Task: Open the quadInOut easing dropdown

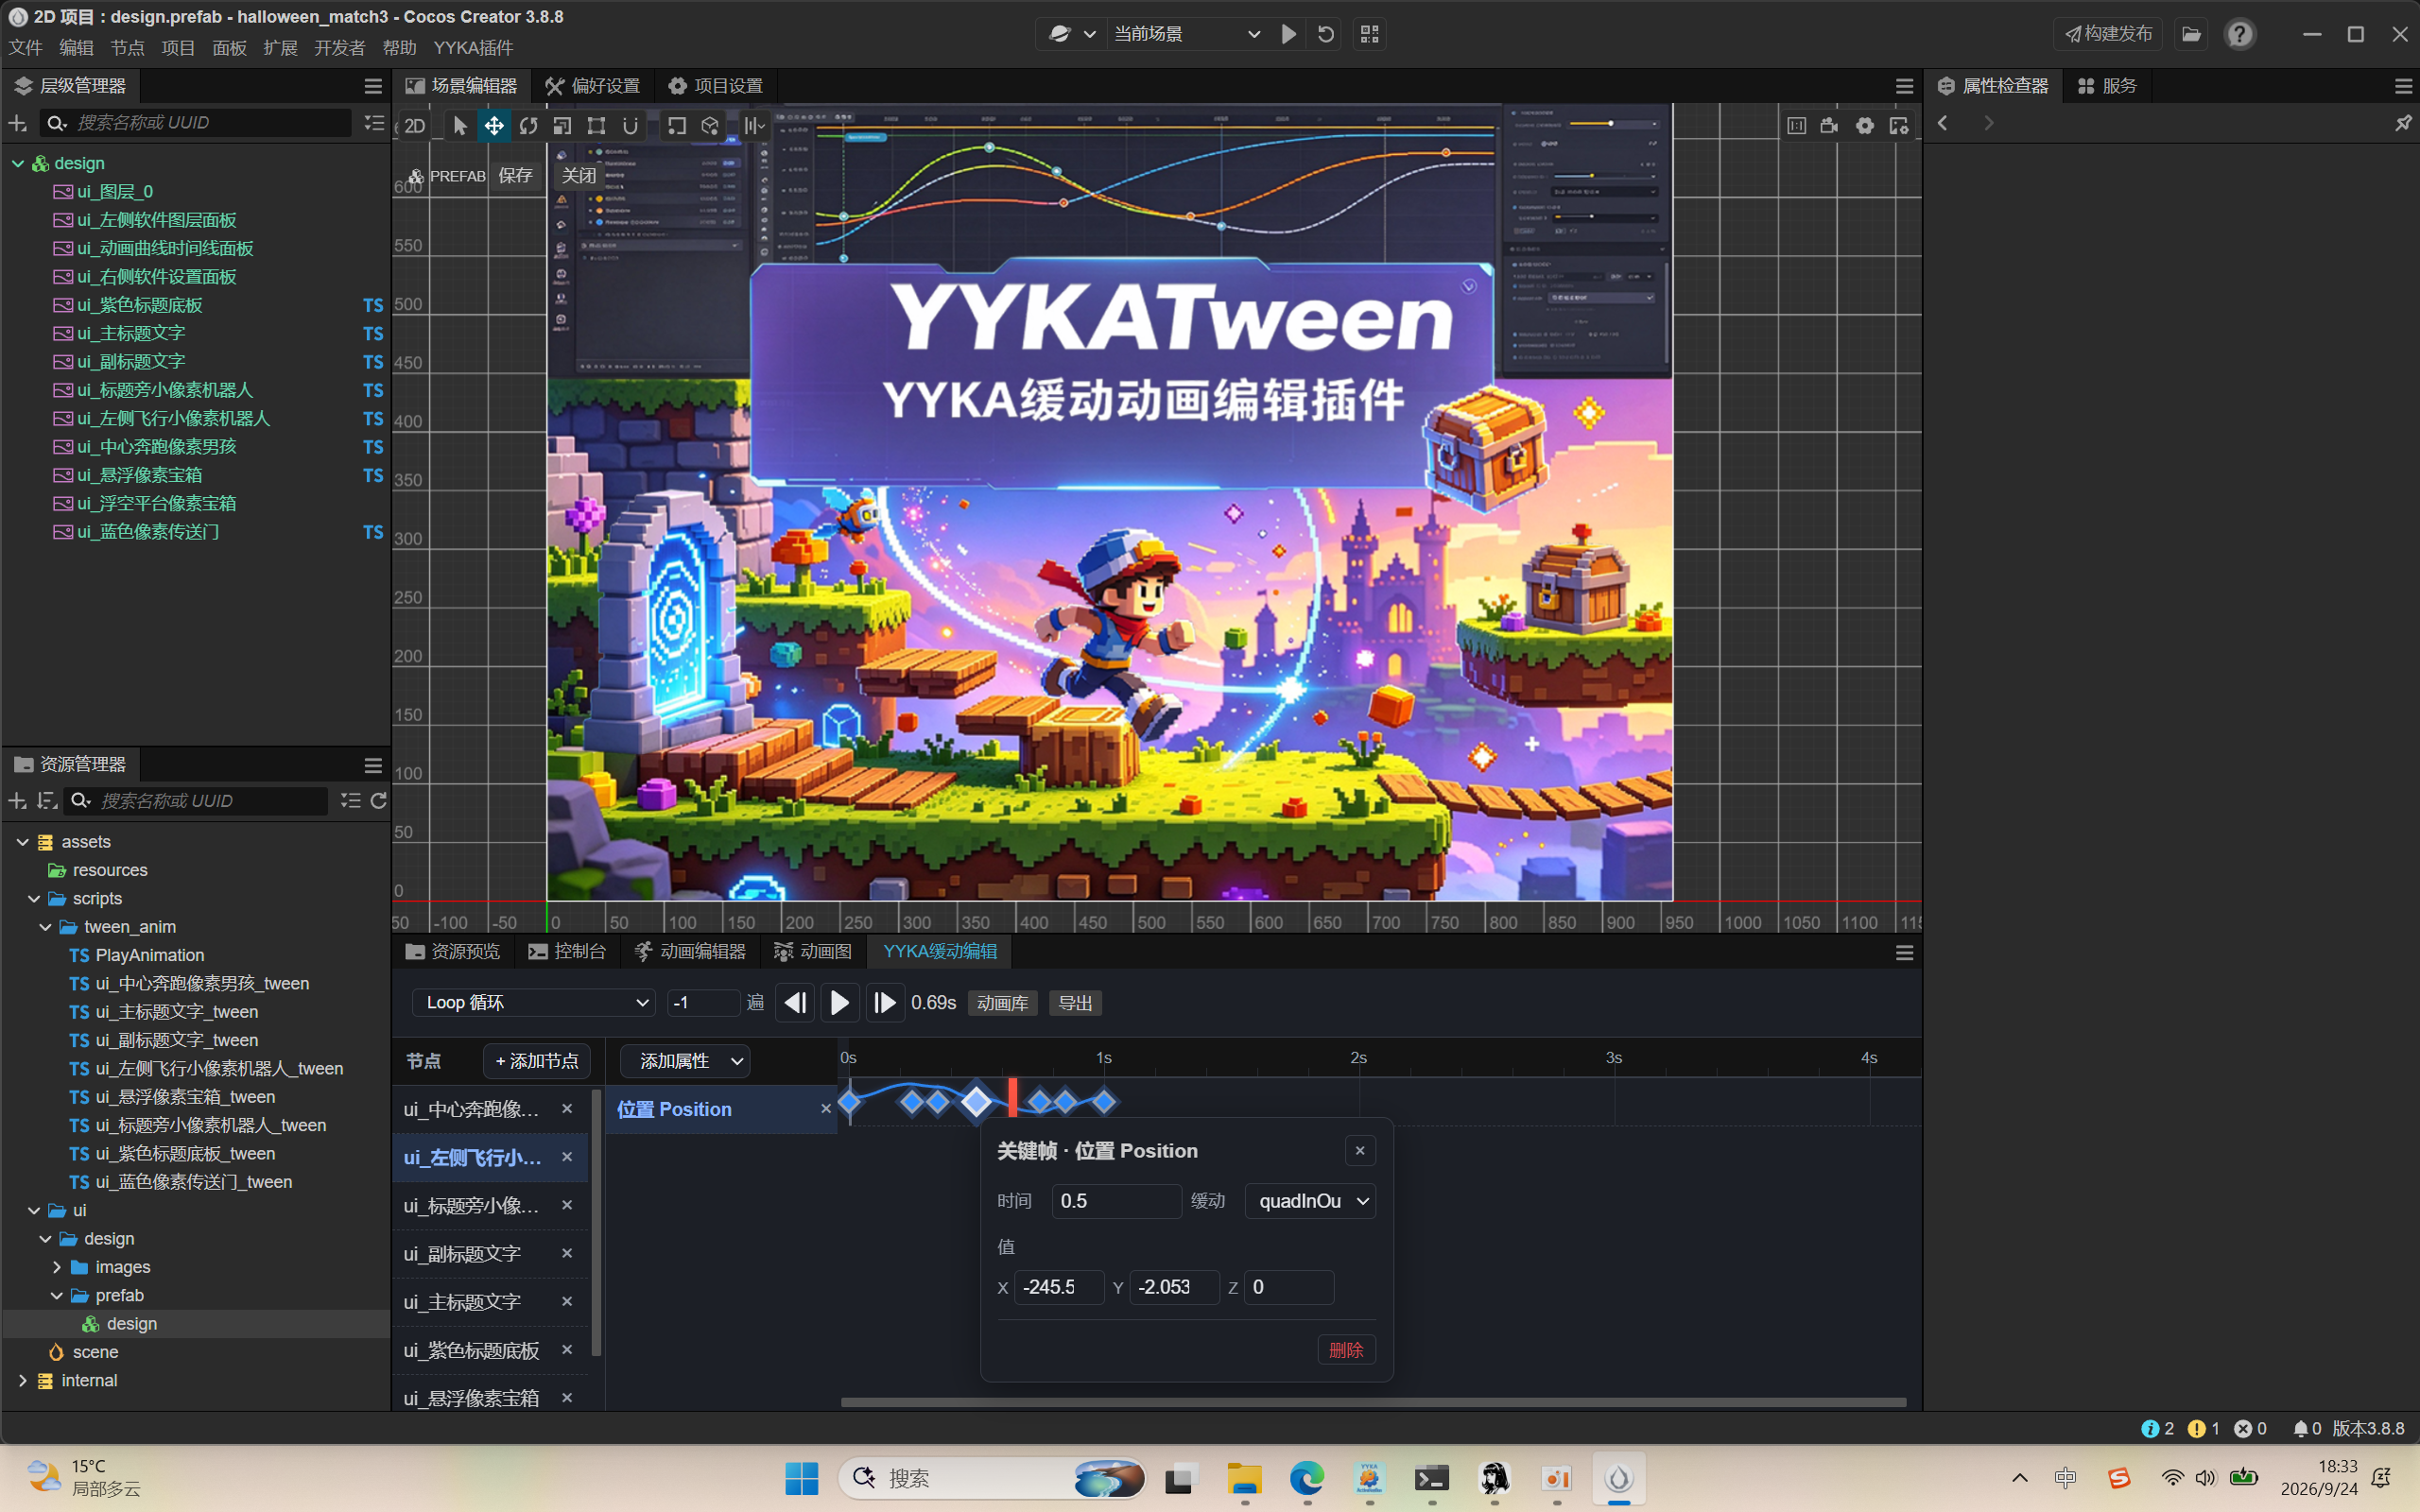Action: 1310,1201
